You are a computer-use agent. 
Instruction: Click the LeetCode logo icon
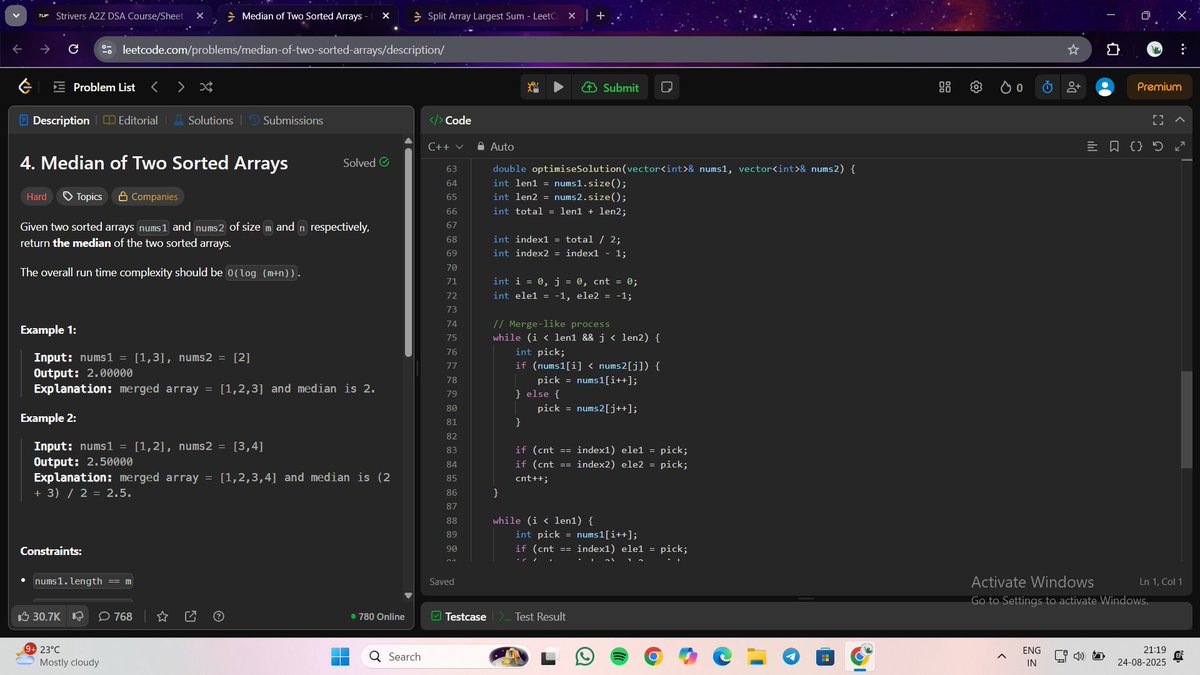pyautogui.click(x=24, y=87)
